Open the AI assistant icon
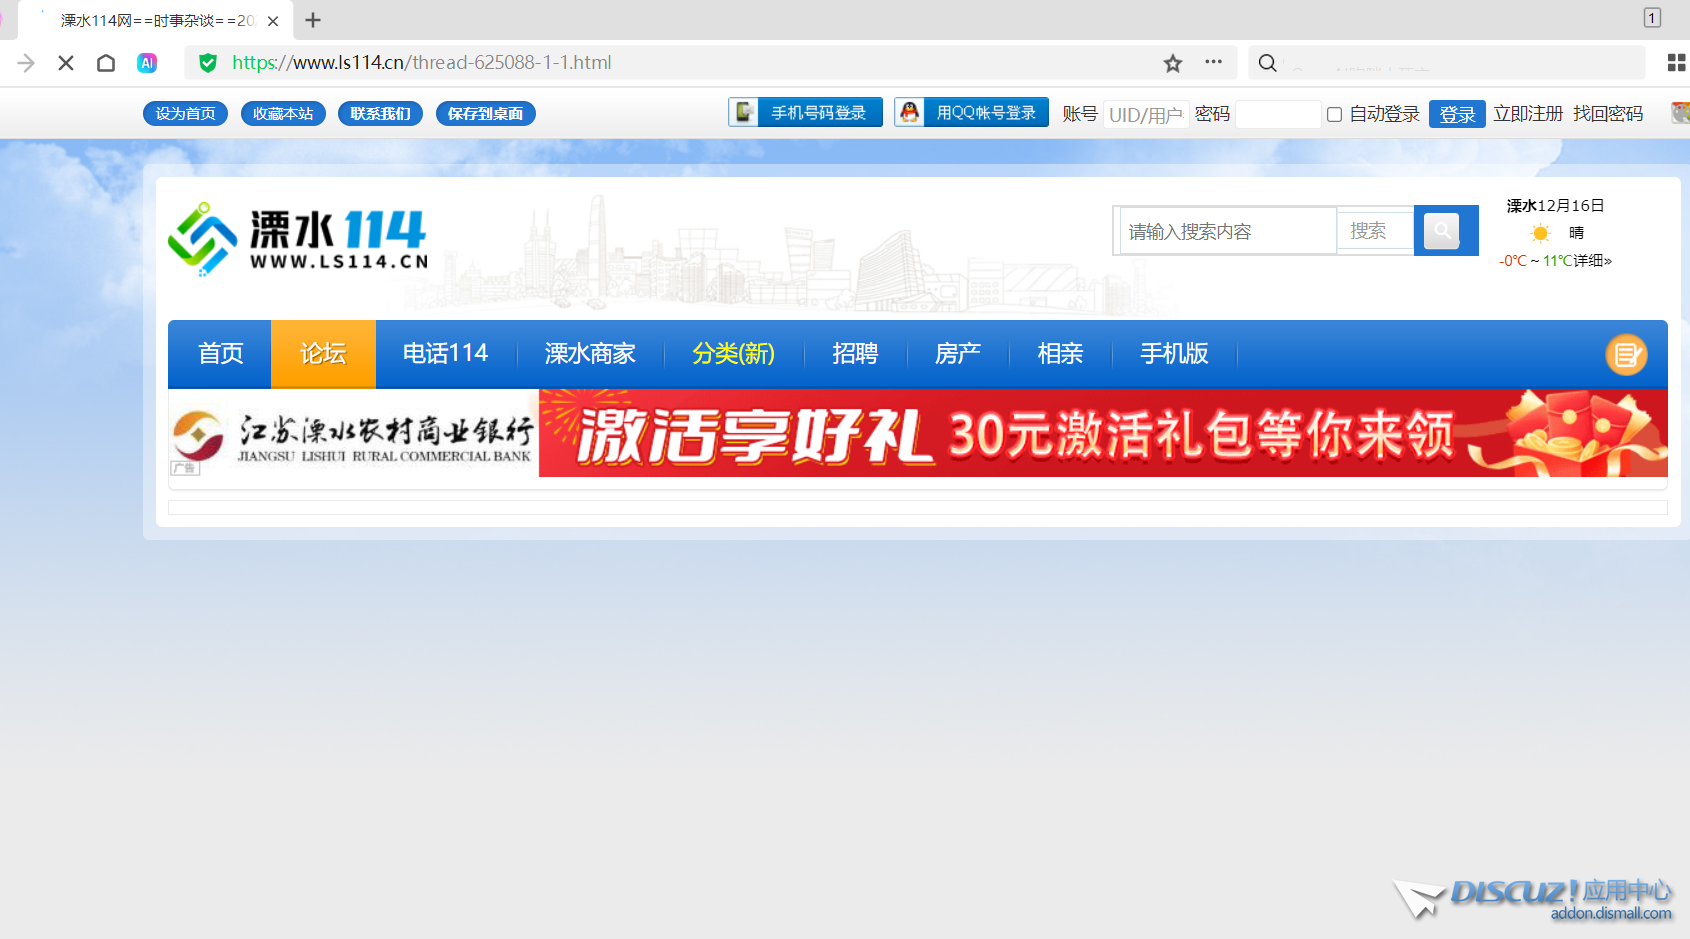The image size is (1690, 939). click(147, 63)
